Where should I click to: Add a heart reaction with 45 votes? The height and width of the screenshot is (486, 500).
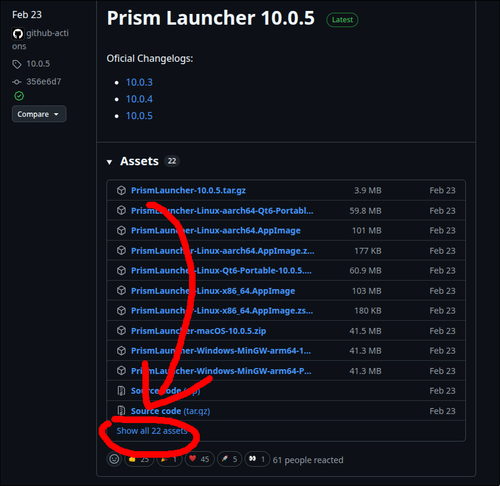point(199,459)
